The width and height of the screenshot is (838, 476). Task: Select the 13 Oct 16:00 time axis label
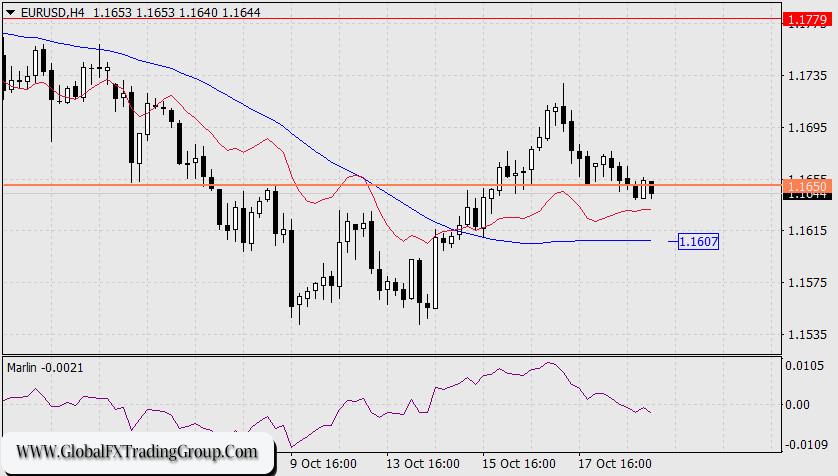[x=424, y=464]
